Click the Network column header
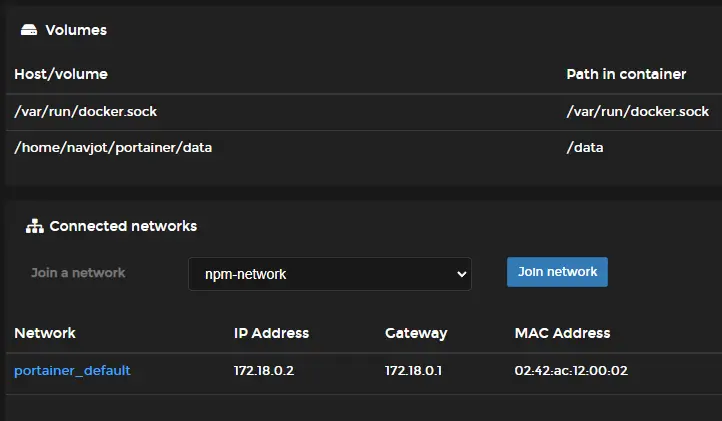This screenshot has height=421, width=722. click(45, 333)
